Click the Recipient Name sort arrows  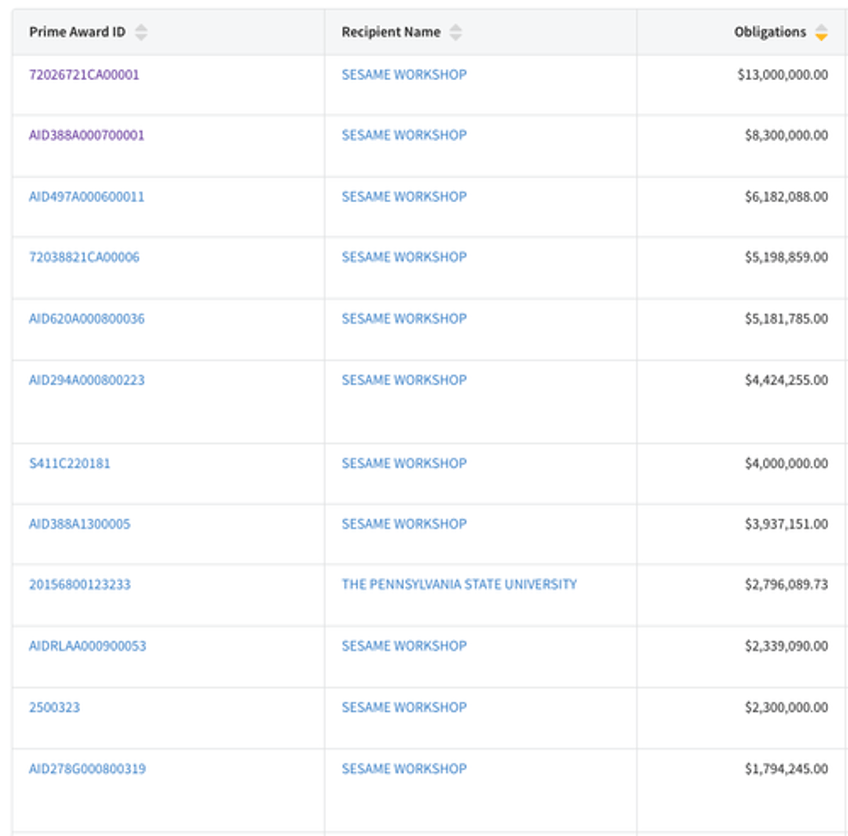coord(455,33)
